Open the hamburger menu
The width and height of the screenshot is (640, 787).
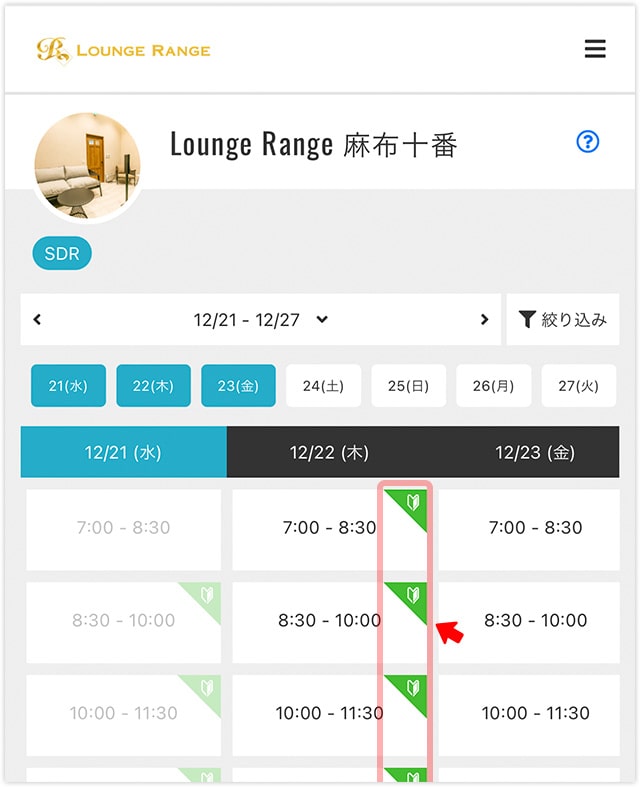pyautogui.click(x=595, y=49)
